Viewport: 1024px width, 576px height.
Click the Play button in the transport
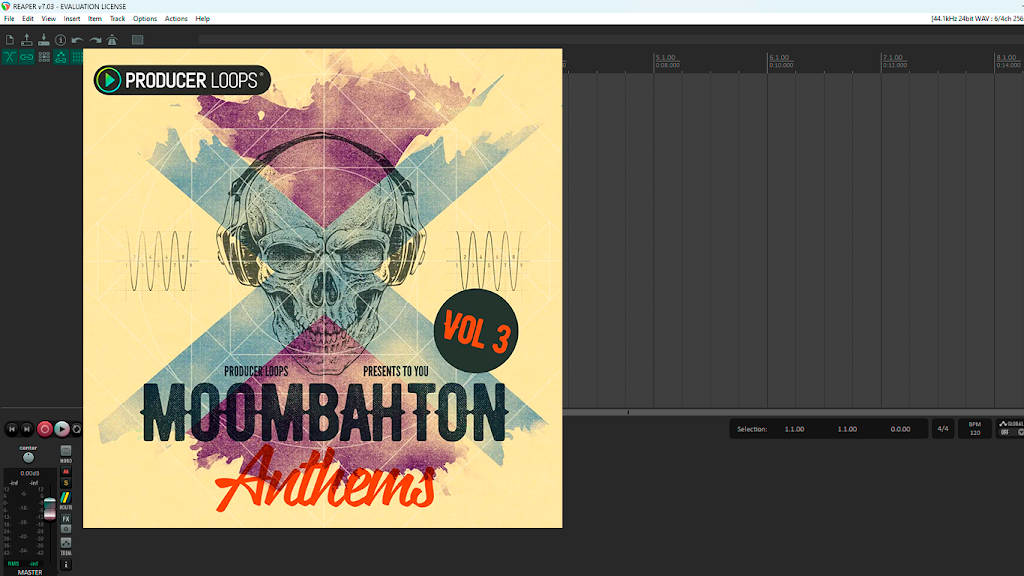61,429
